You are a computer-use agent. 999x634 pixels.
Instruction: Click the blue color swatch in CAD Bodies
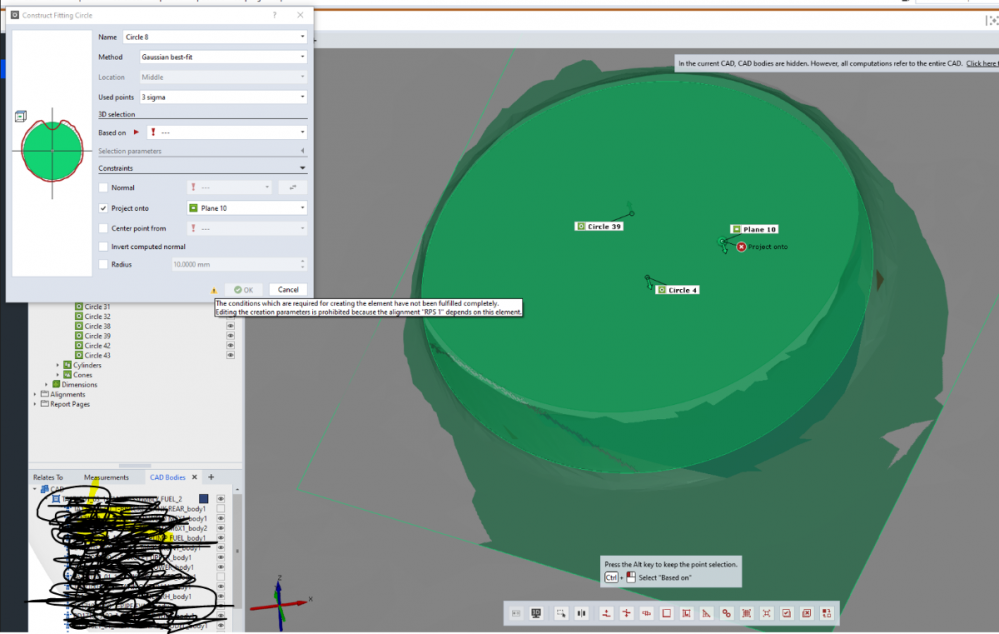(203, 498)
